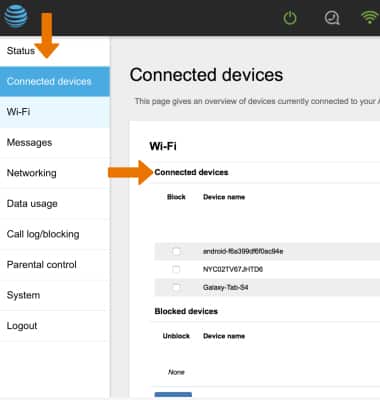
Task: Click the blue button below blocked devices
Action: (173, 395)
